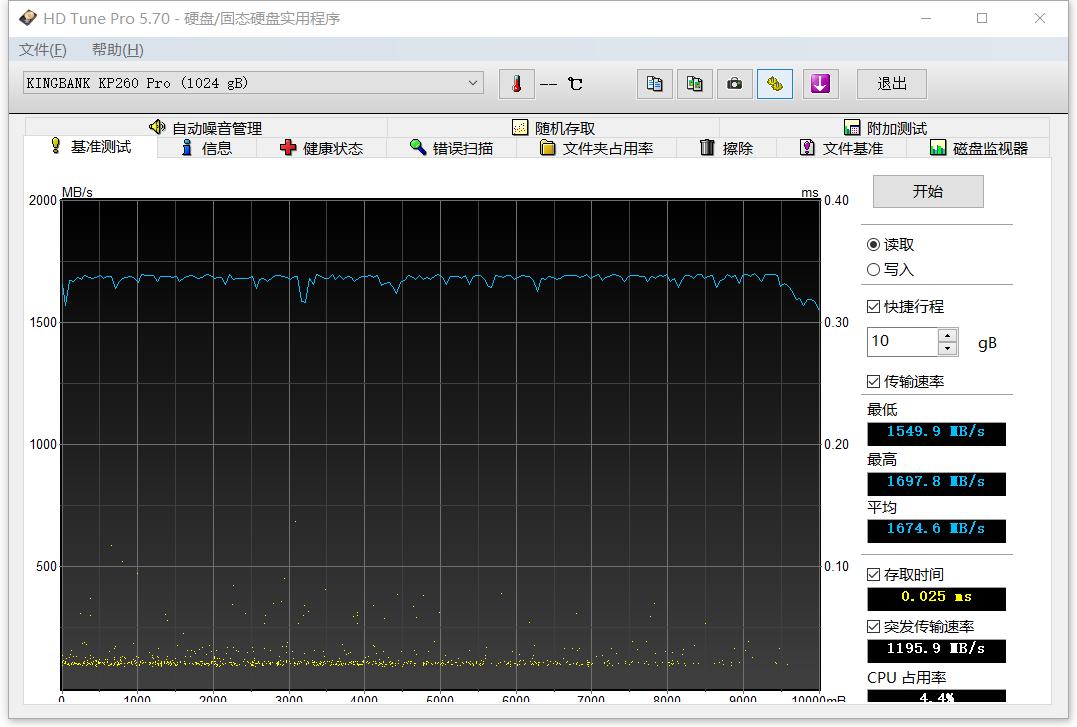Click the refresh temperature reading icon
The image size is (1077, 727).
[x=575, y=84]
